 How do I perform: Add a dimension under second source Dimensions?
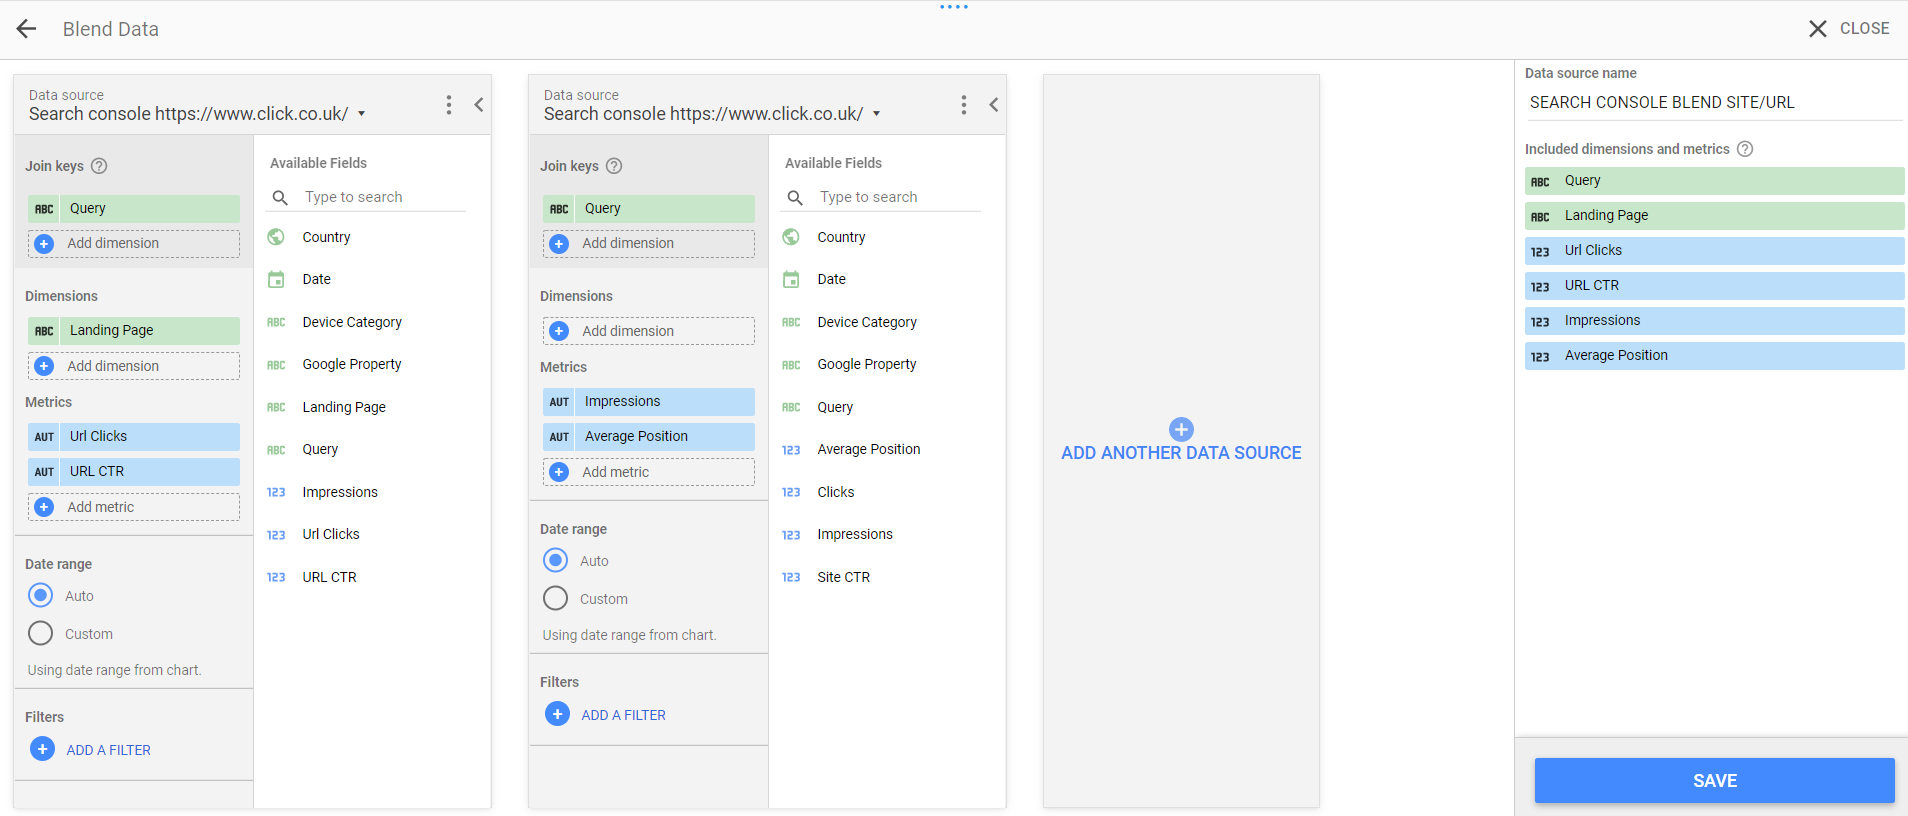pyautogui.click(x=649, y=332)
